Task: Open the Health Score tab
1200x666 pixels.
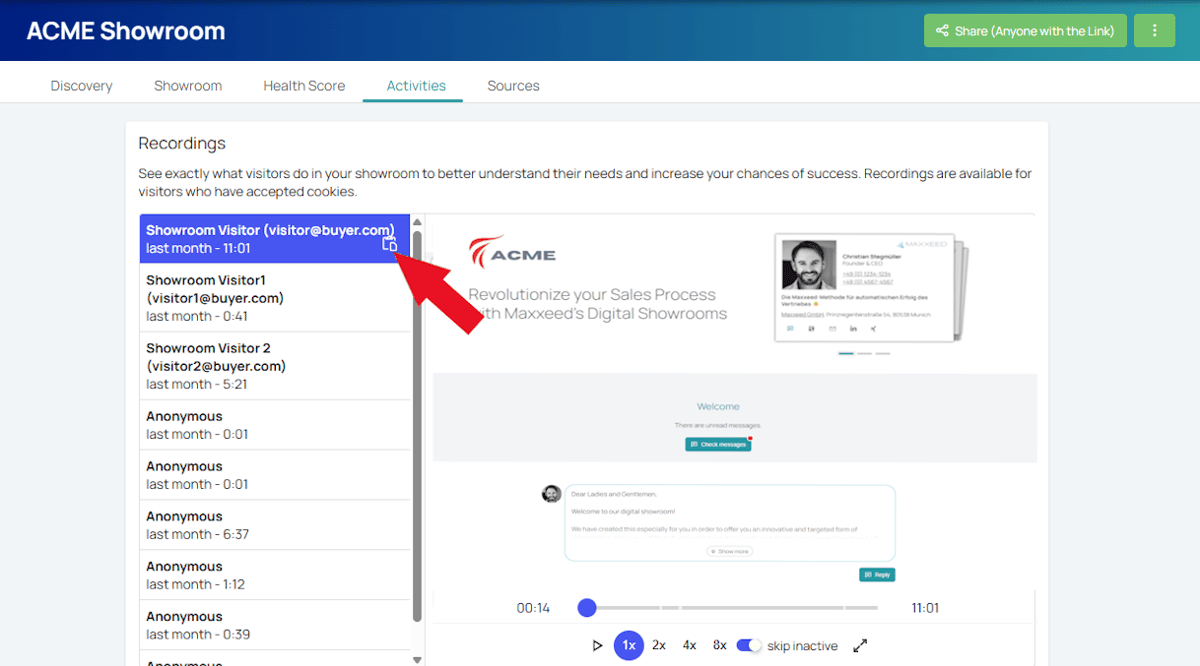Action: pos(304,86)
